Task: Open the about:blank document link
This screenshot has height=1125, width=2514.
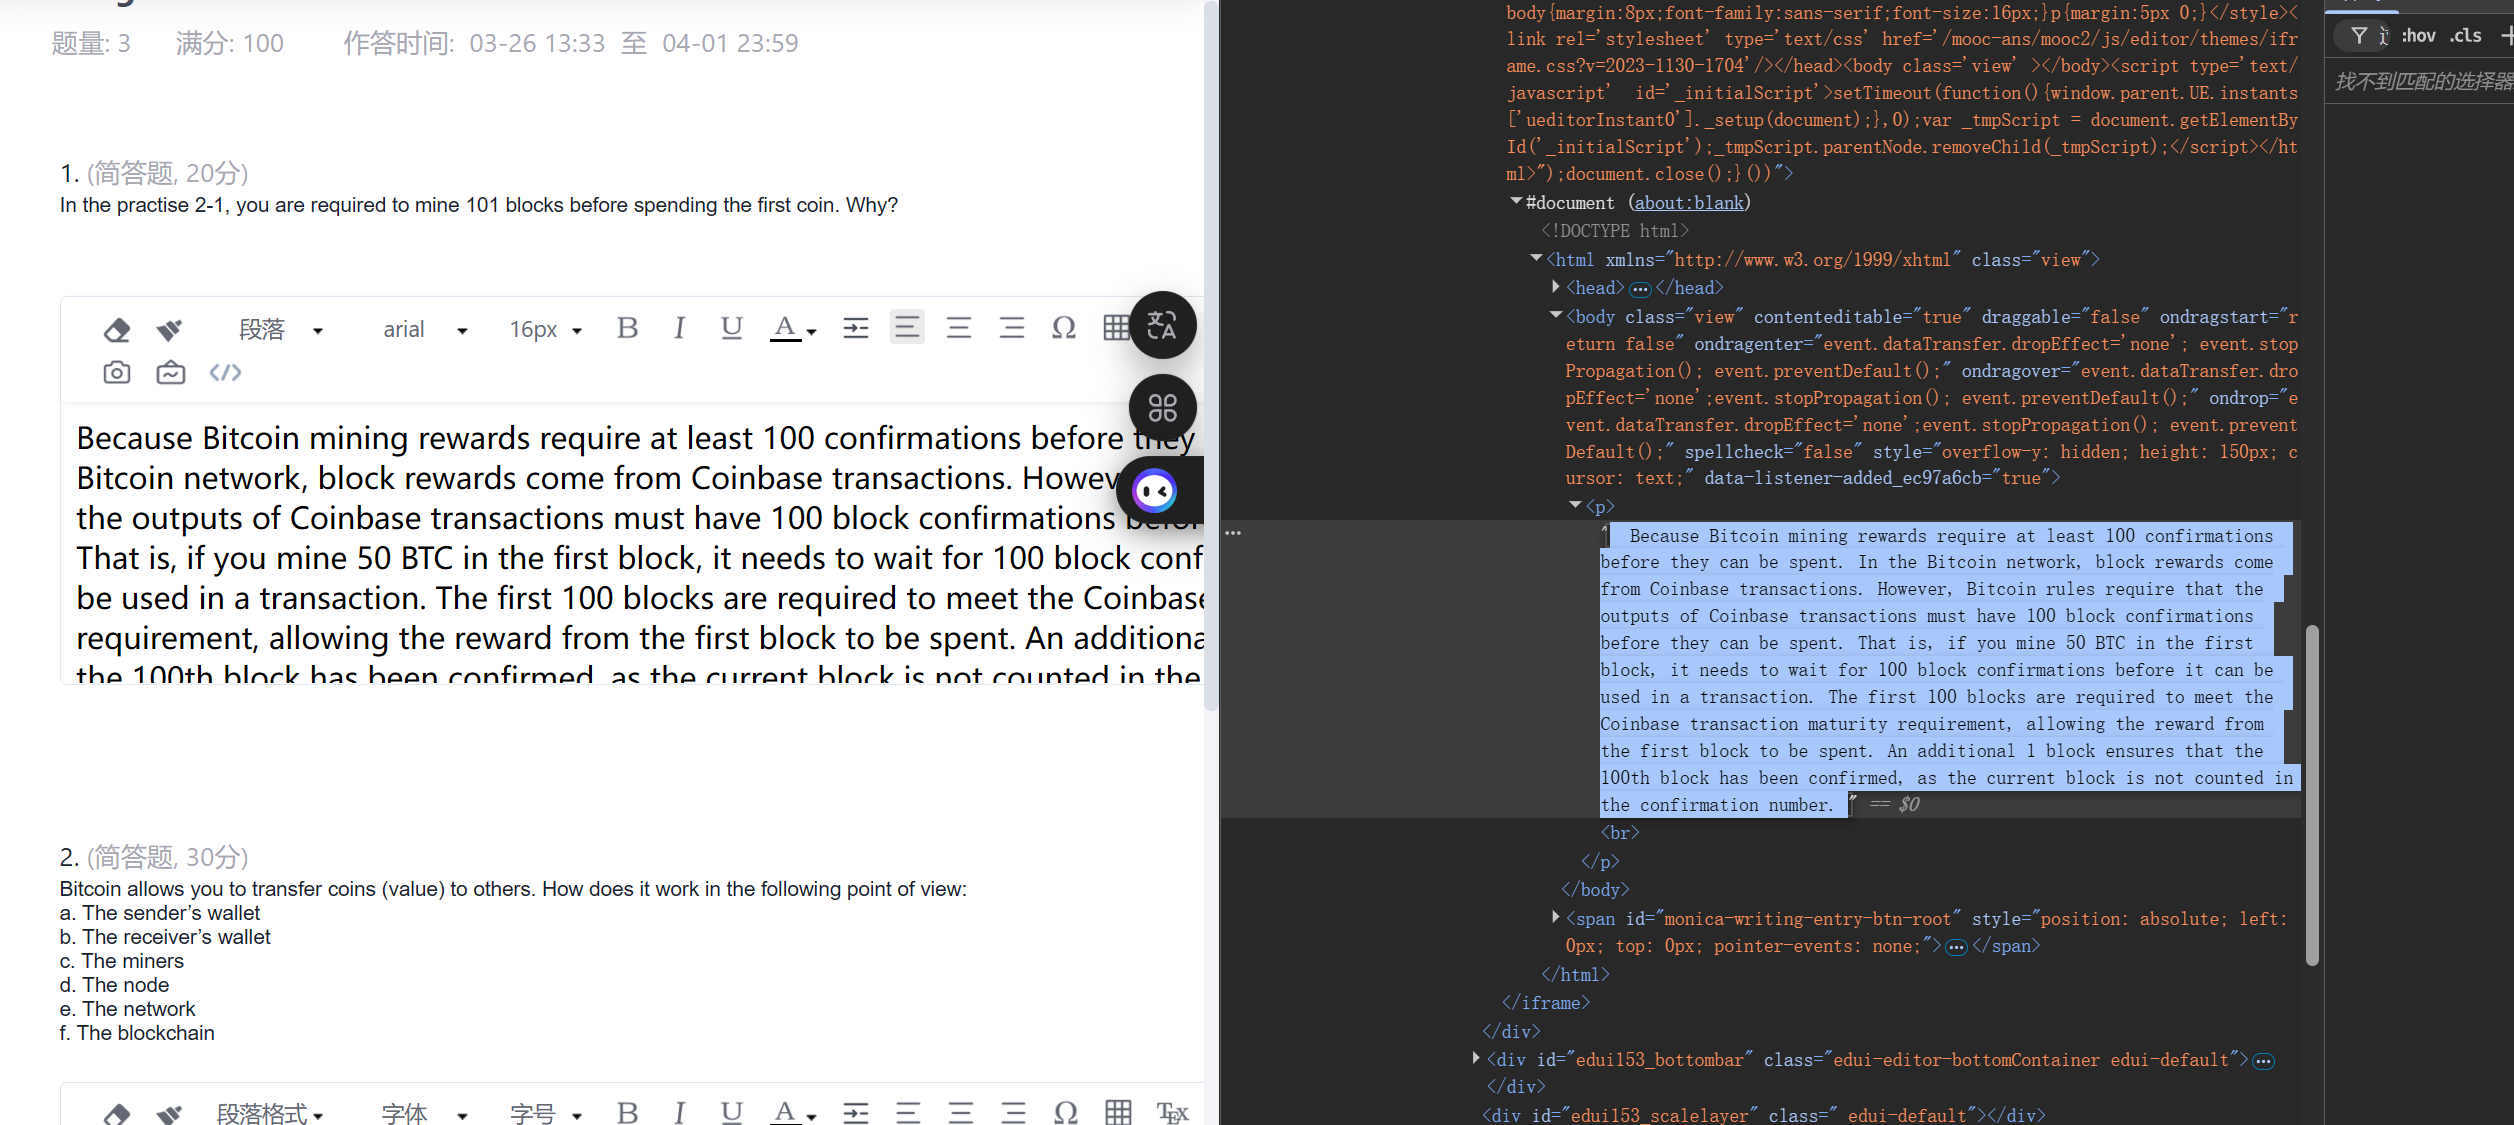Action: pyautogui.click(x=1689, y=203)
